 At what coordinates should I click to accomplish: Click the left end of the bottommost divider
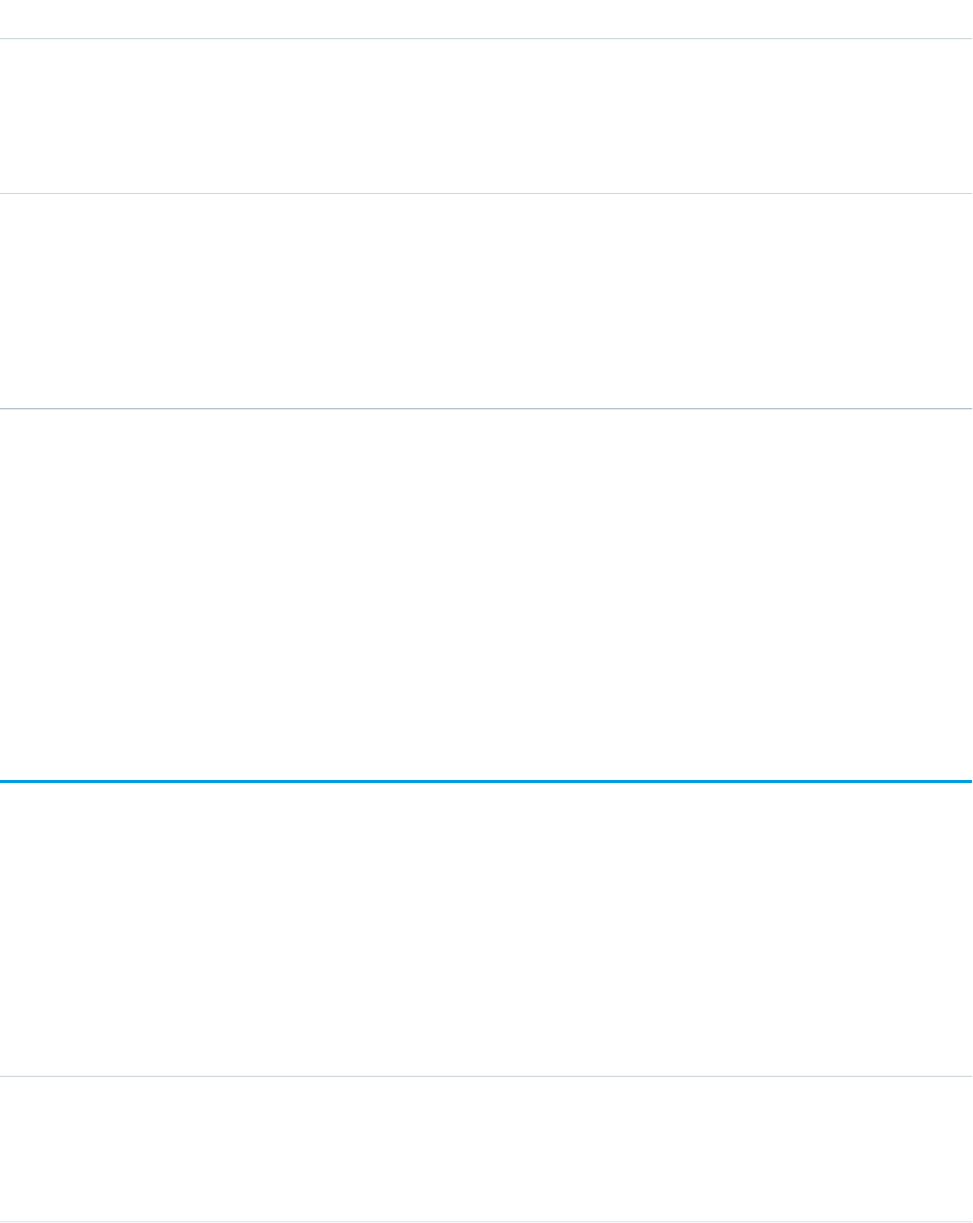(x=4, y=1222)
